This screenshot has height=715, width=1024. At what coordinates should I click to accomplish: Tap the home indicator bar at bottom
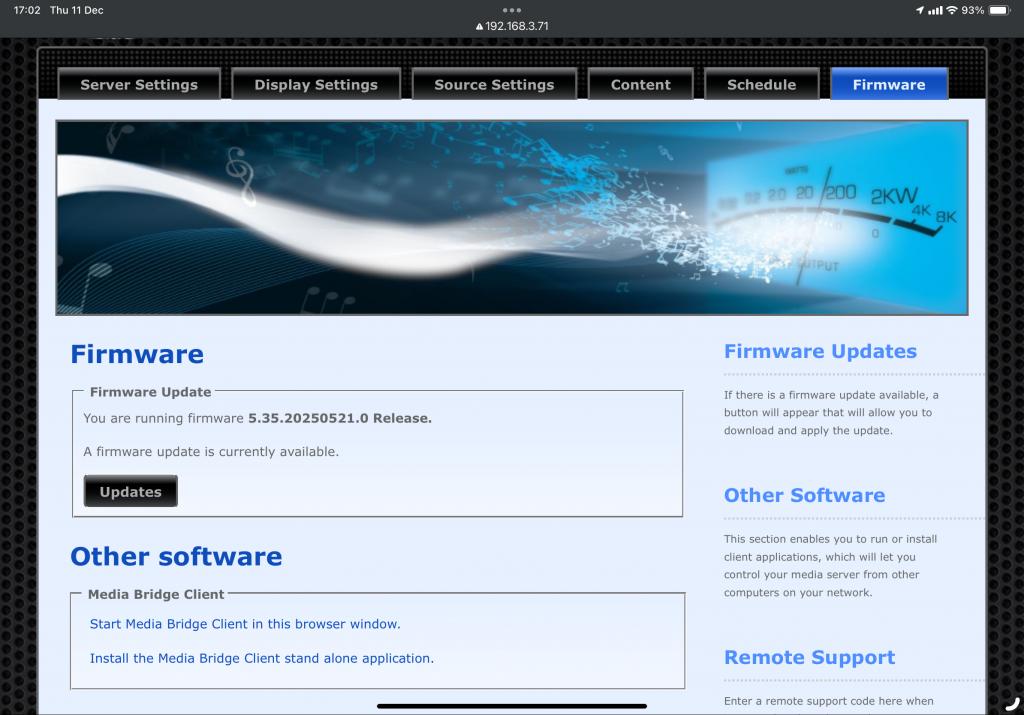pos(512,706)
